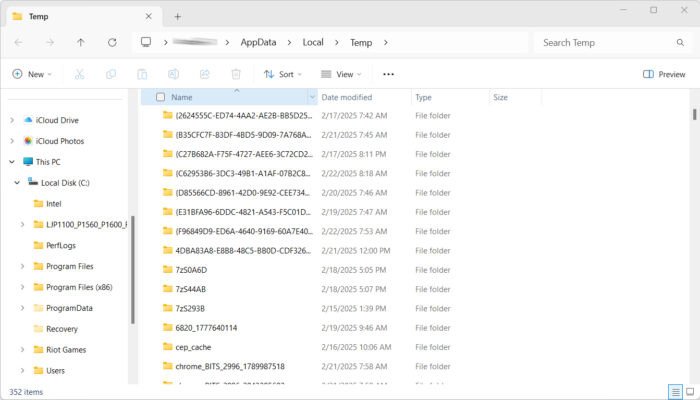Open the See more ellipsis menu
The height and width of the screenshot is (400, 700).
[x=388, y=74]
